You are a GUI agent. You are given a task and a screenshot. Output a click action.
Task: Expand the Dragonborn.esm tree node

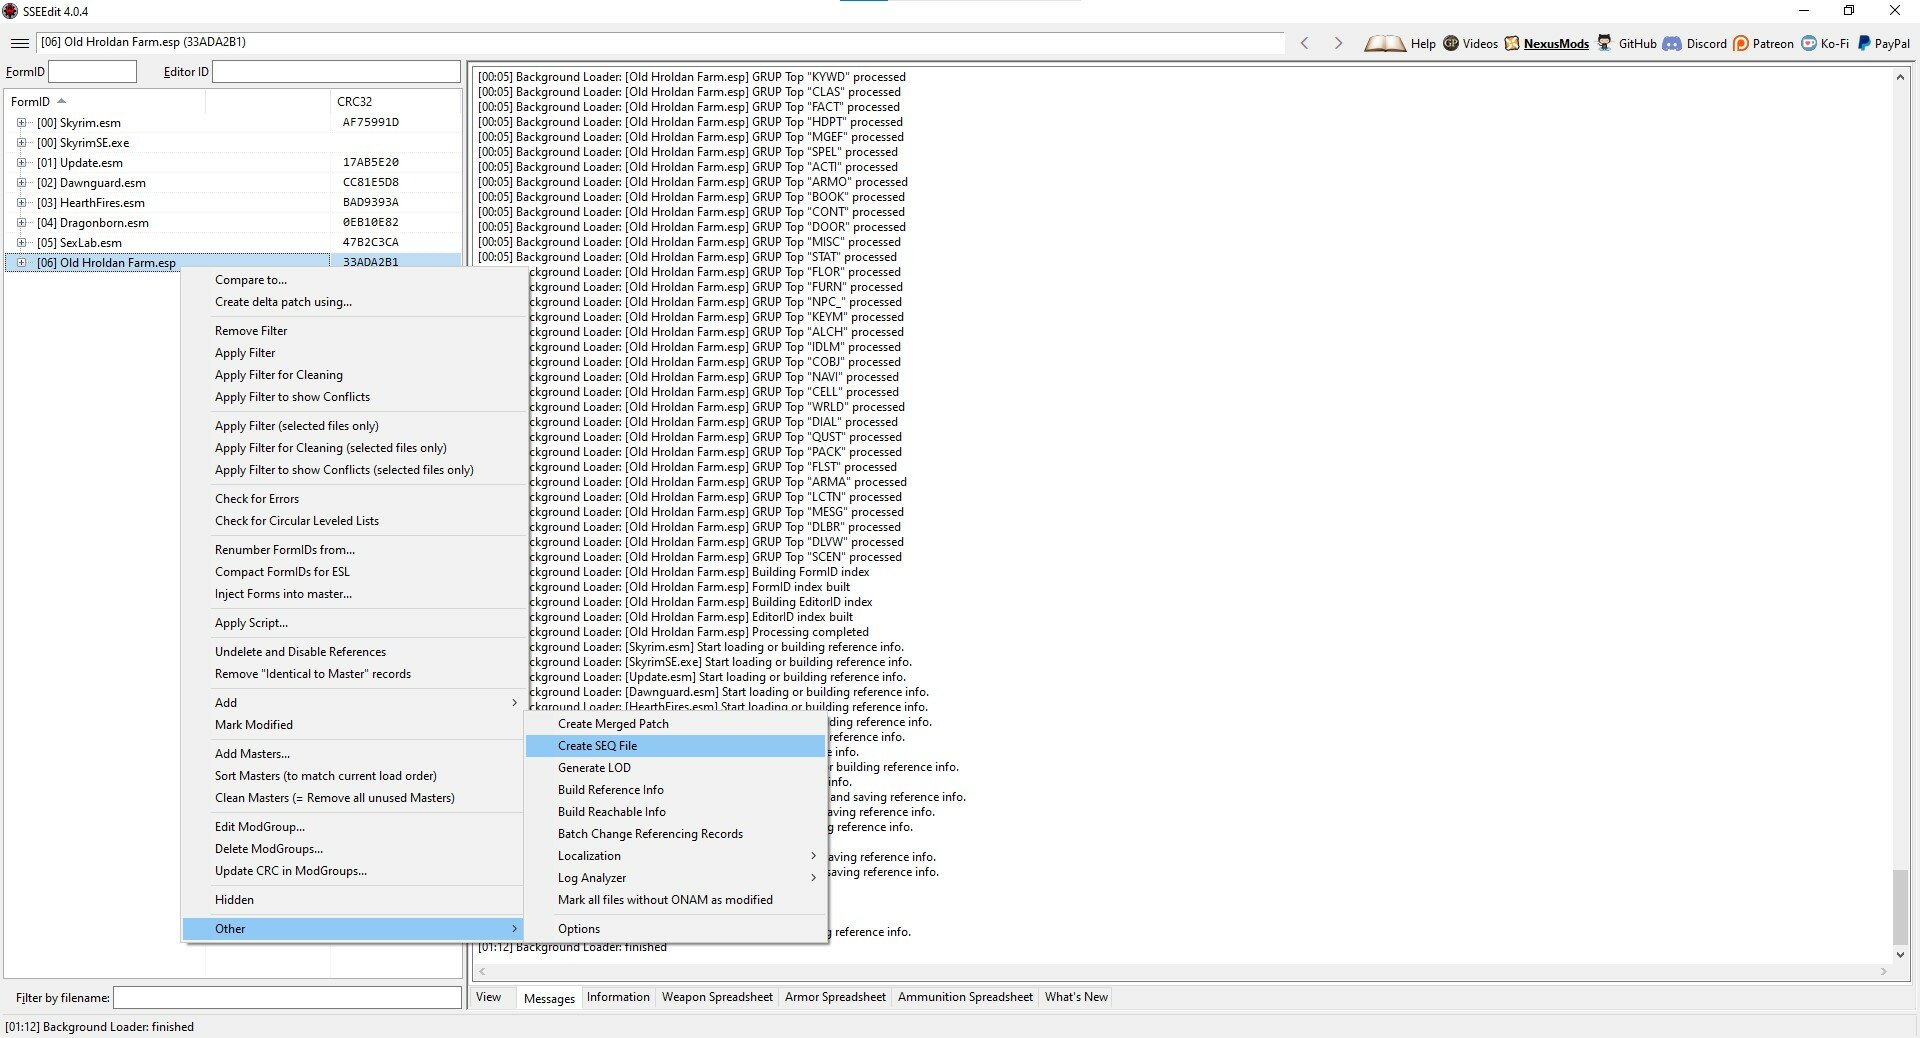pos(21,223)
